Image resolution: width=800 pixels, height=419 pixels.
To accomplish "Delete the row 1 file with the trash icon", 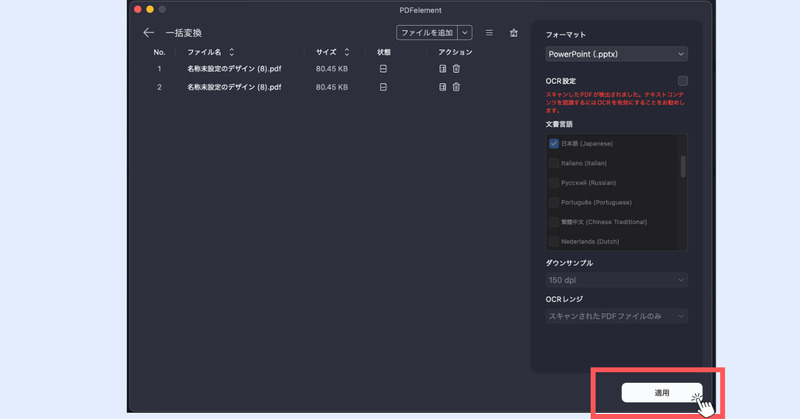I will click(x=456, y=69).
